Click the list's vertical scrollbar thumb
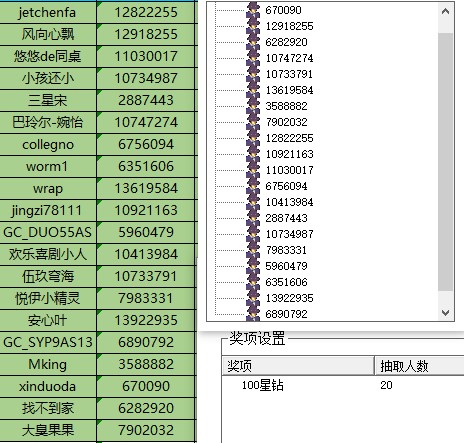The width and height of the screenshot is (464, 443). [x=445, y=162]
